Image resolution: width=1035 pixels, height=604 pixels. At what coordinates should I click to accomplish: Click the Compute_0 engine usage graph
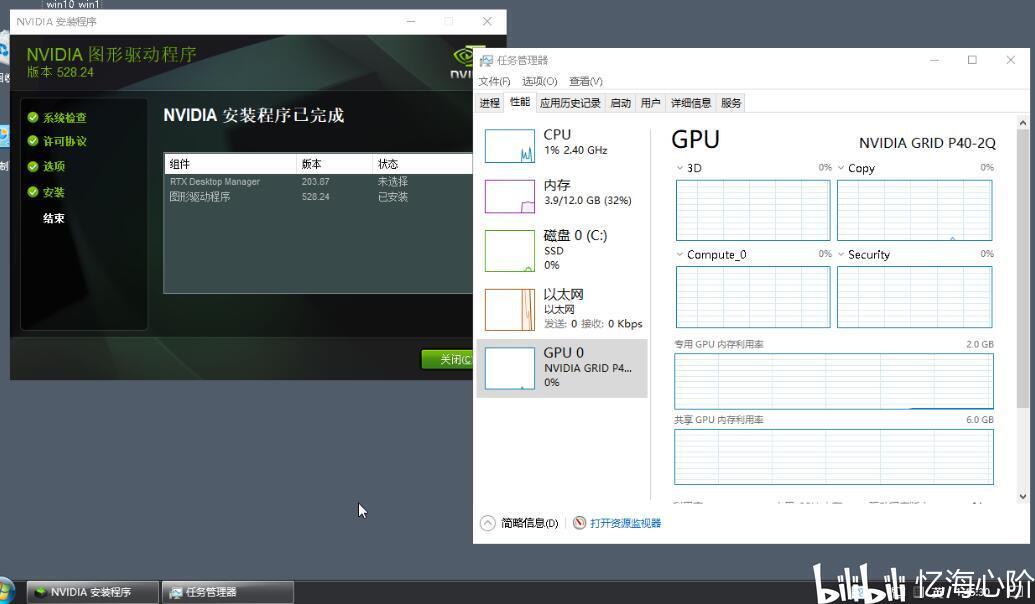tap(752, 296)
